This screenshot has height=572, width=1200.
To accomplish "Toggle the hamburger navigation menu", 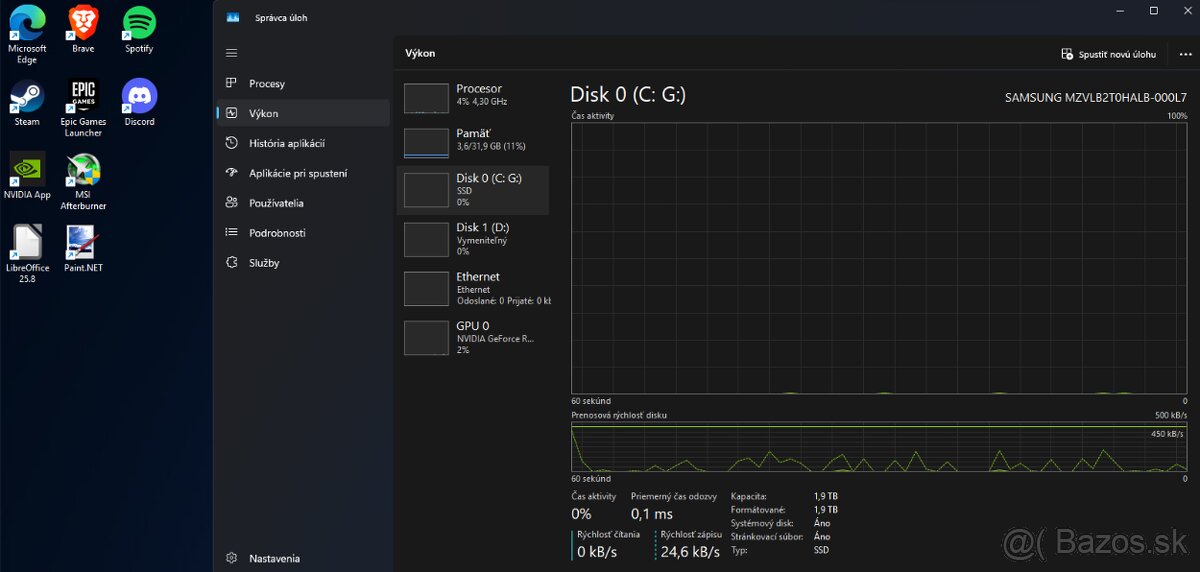I will (x=232, y=53).
